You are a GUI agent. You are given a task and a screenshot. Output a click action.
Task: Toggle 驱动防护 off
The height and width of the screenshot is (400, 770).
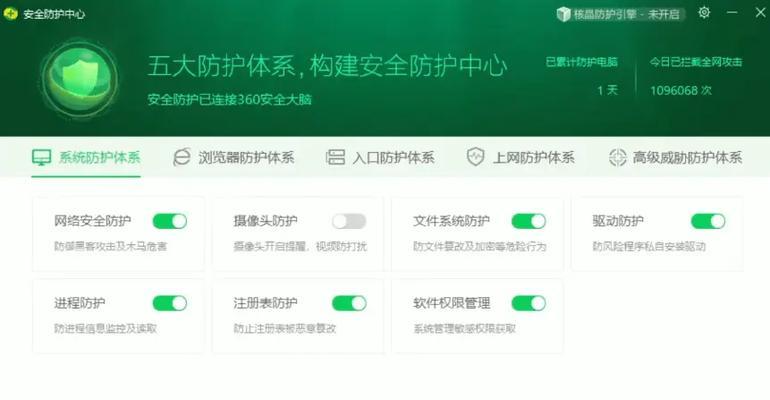point(708,221)
